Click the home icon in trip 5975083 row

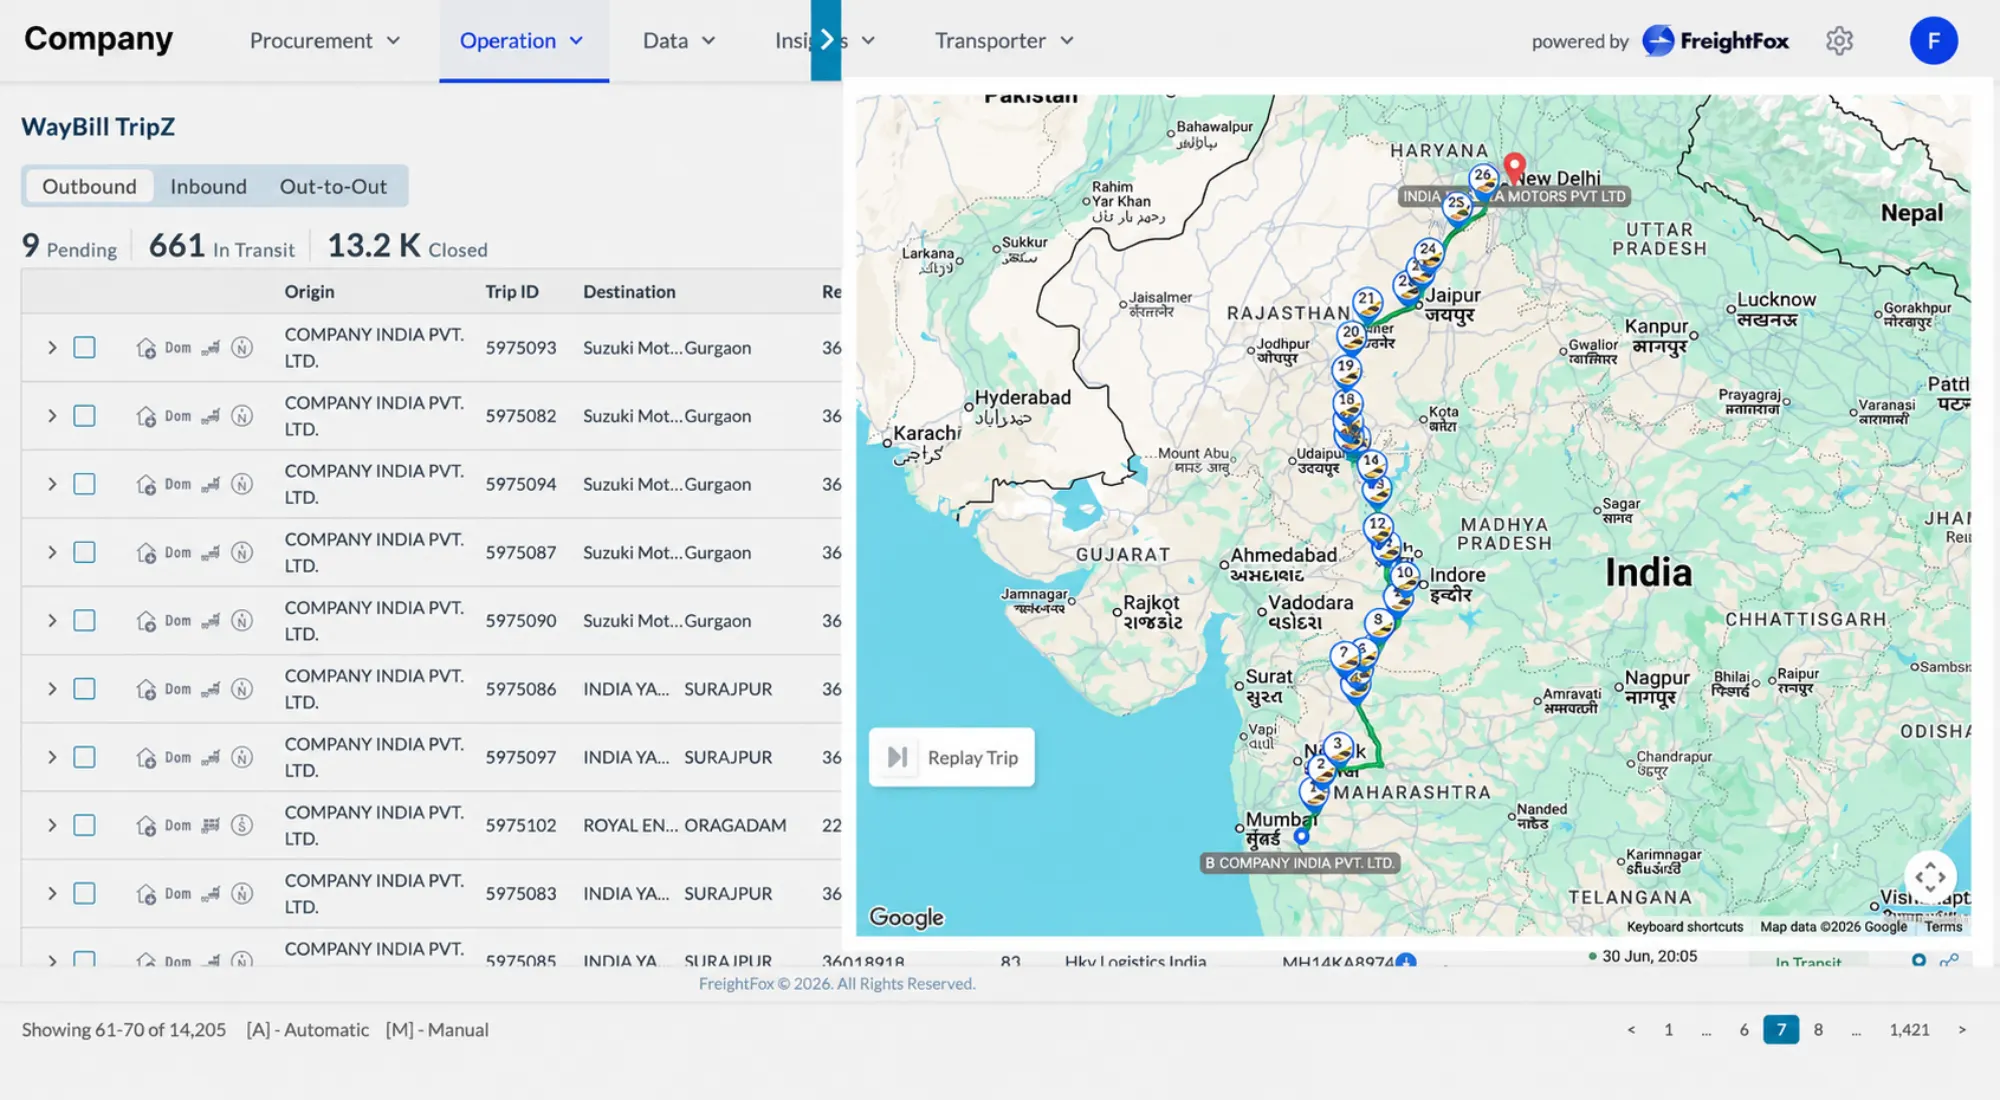pos(146,894)
